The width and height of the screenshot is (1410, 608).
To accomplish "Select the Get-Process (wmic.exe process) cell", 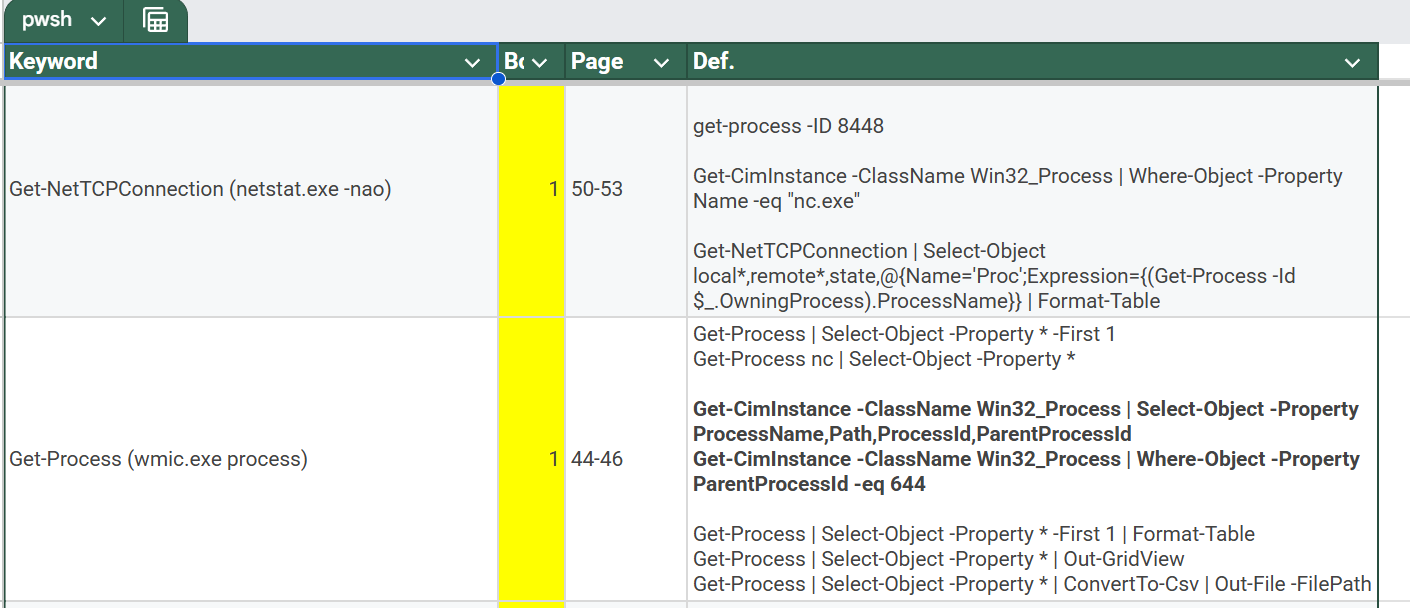I will pyautogui.click(x=158, y=459).
